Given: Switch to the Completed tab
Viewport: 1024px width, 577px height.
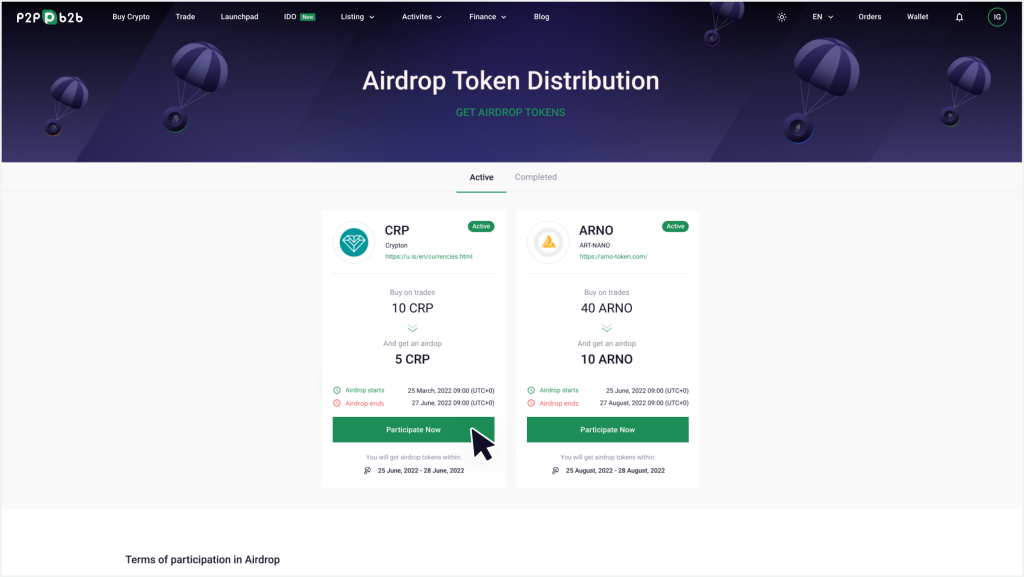Looking at the screenshot, I should [x=536, y=177].
